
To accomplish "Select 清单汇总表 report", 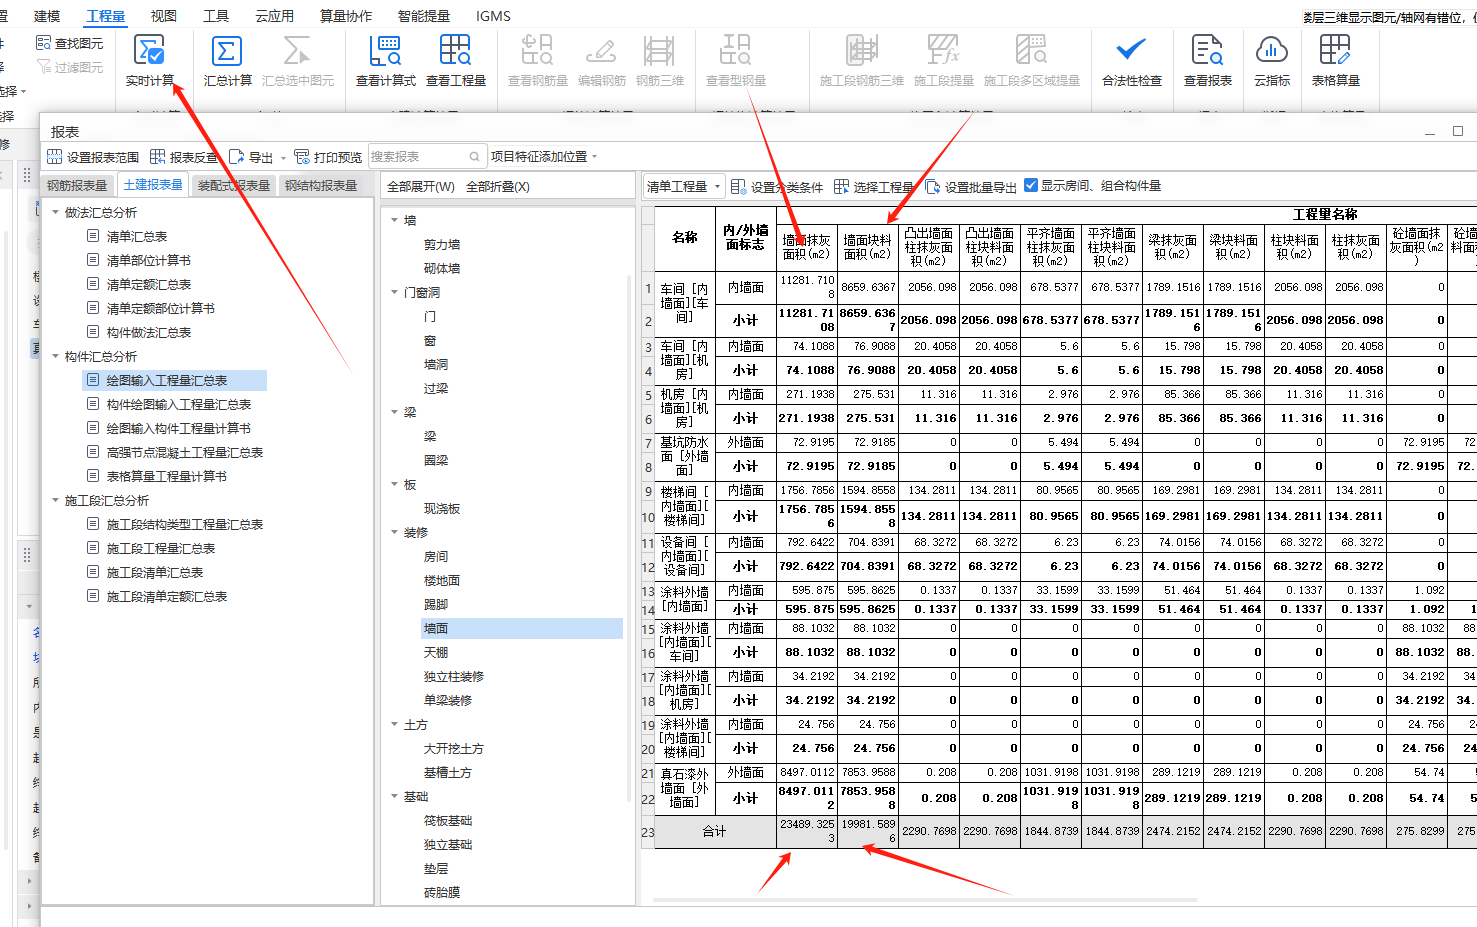I will point(137,236).
